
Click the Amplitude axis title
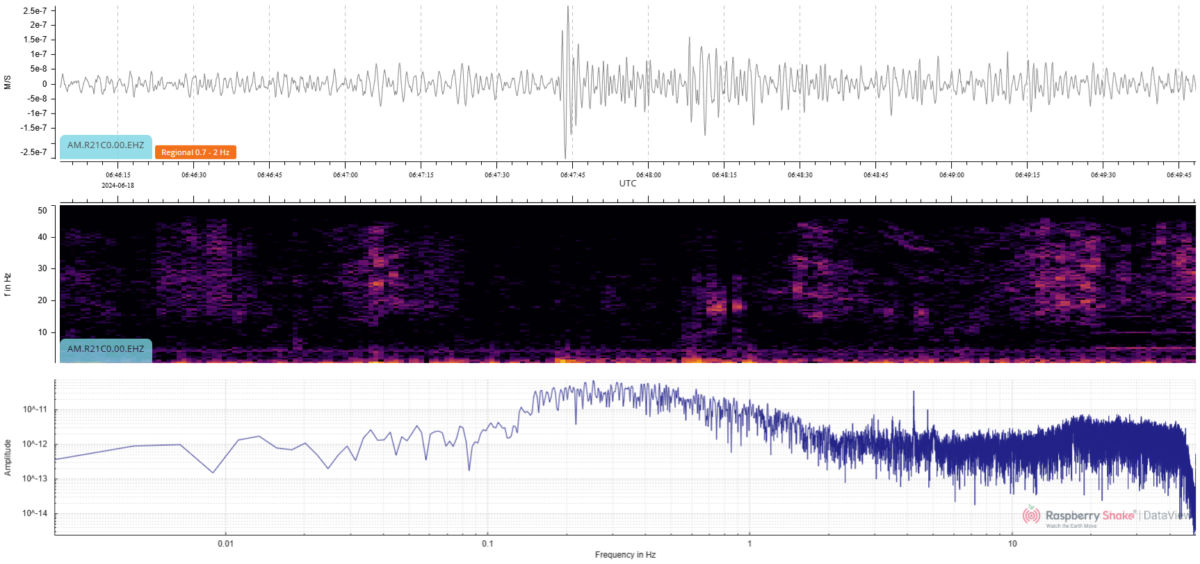[8, 456]
